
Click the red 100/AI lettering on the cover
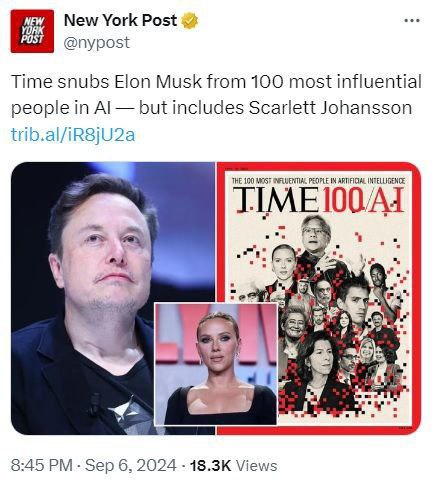362,200
